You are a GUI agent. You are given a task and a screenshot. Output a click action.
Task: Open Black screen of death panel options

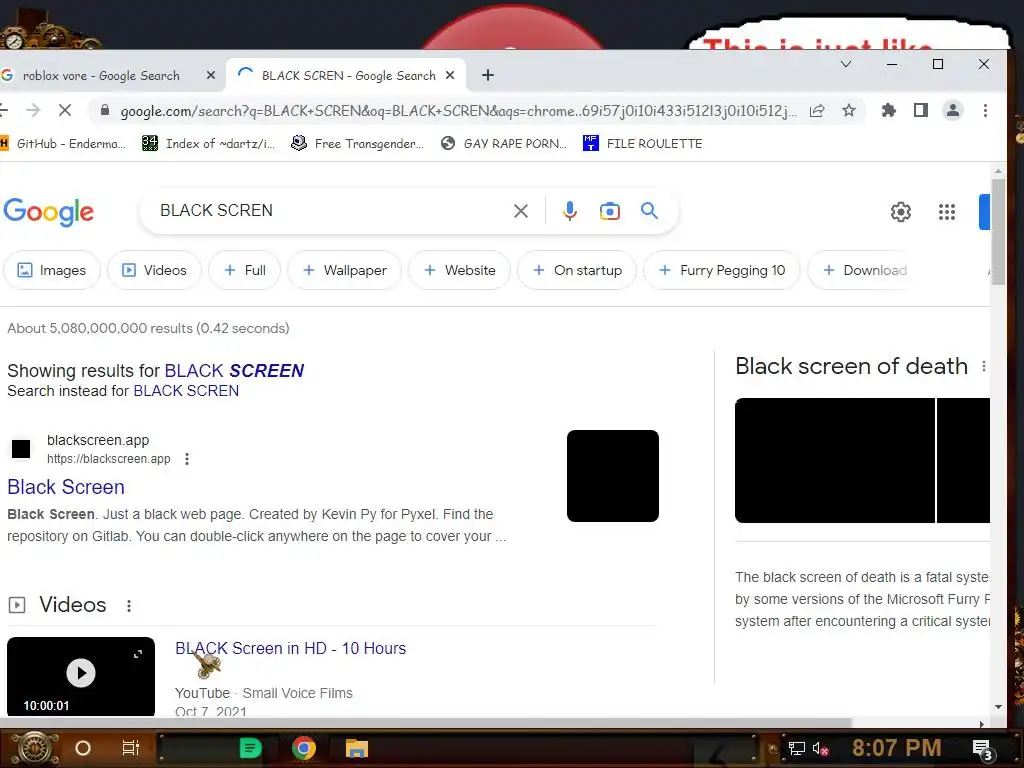pos(984,366)
